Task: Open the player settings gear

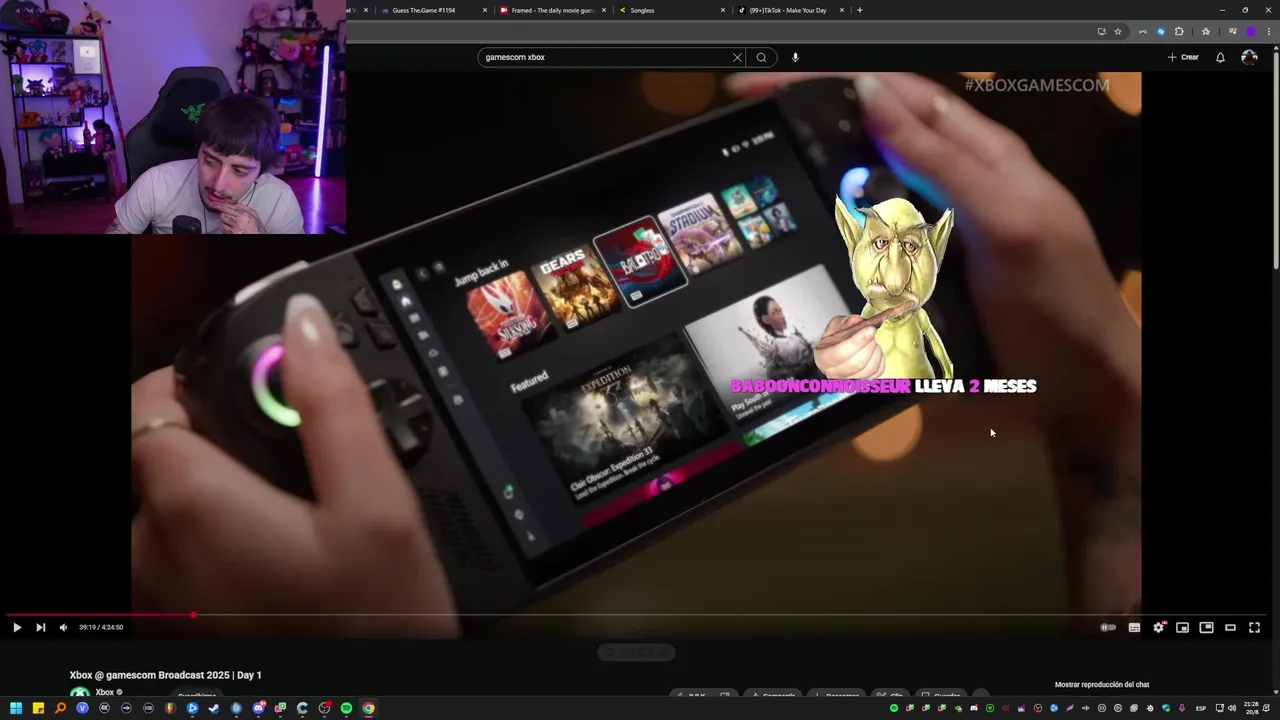Action: coord(1158,627)
